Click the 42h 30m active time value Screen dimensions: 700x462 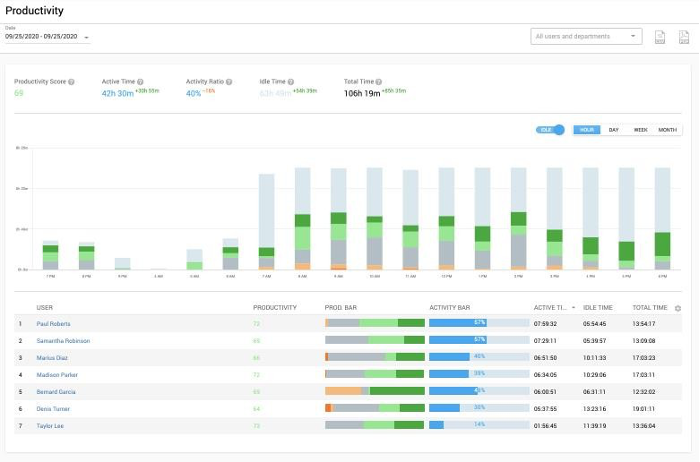coord(118,93)
